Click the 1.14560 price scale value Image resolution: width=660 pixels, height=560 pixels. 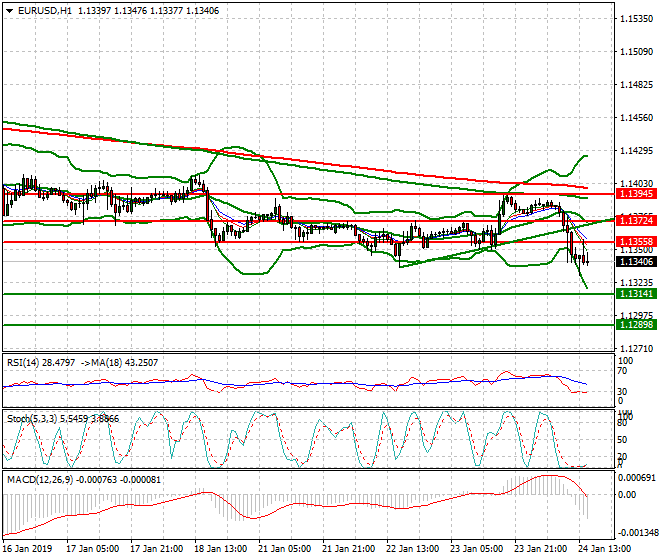[x=636, y=118]
